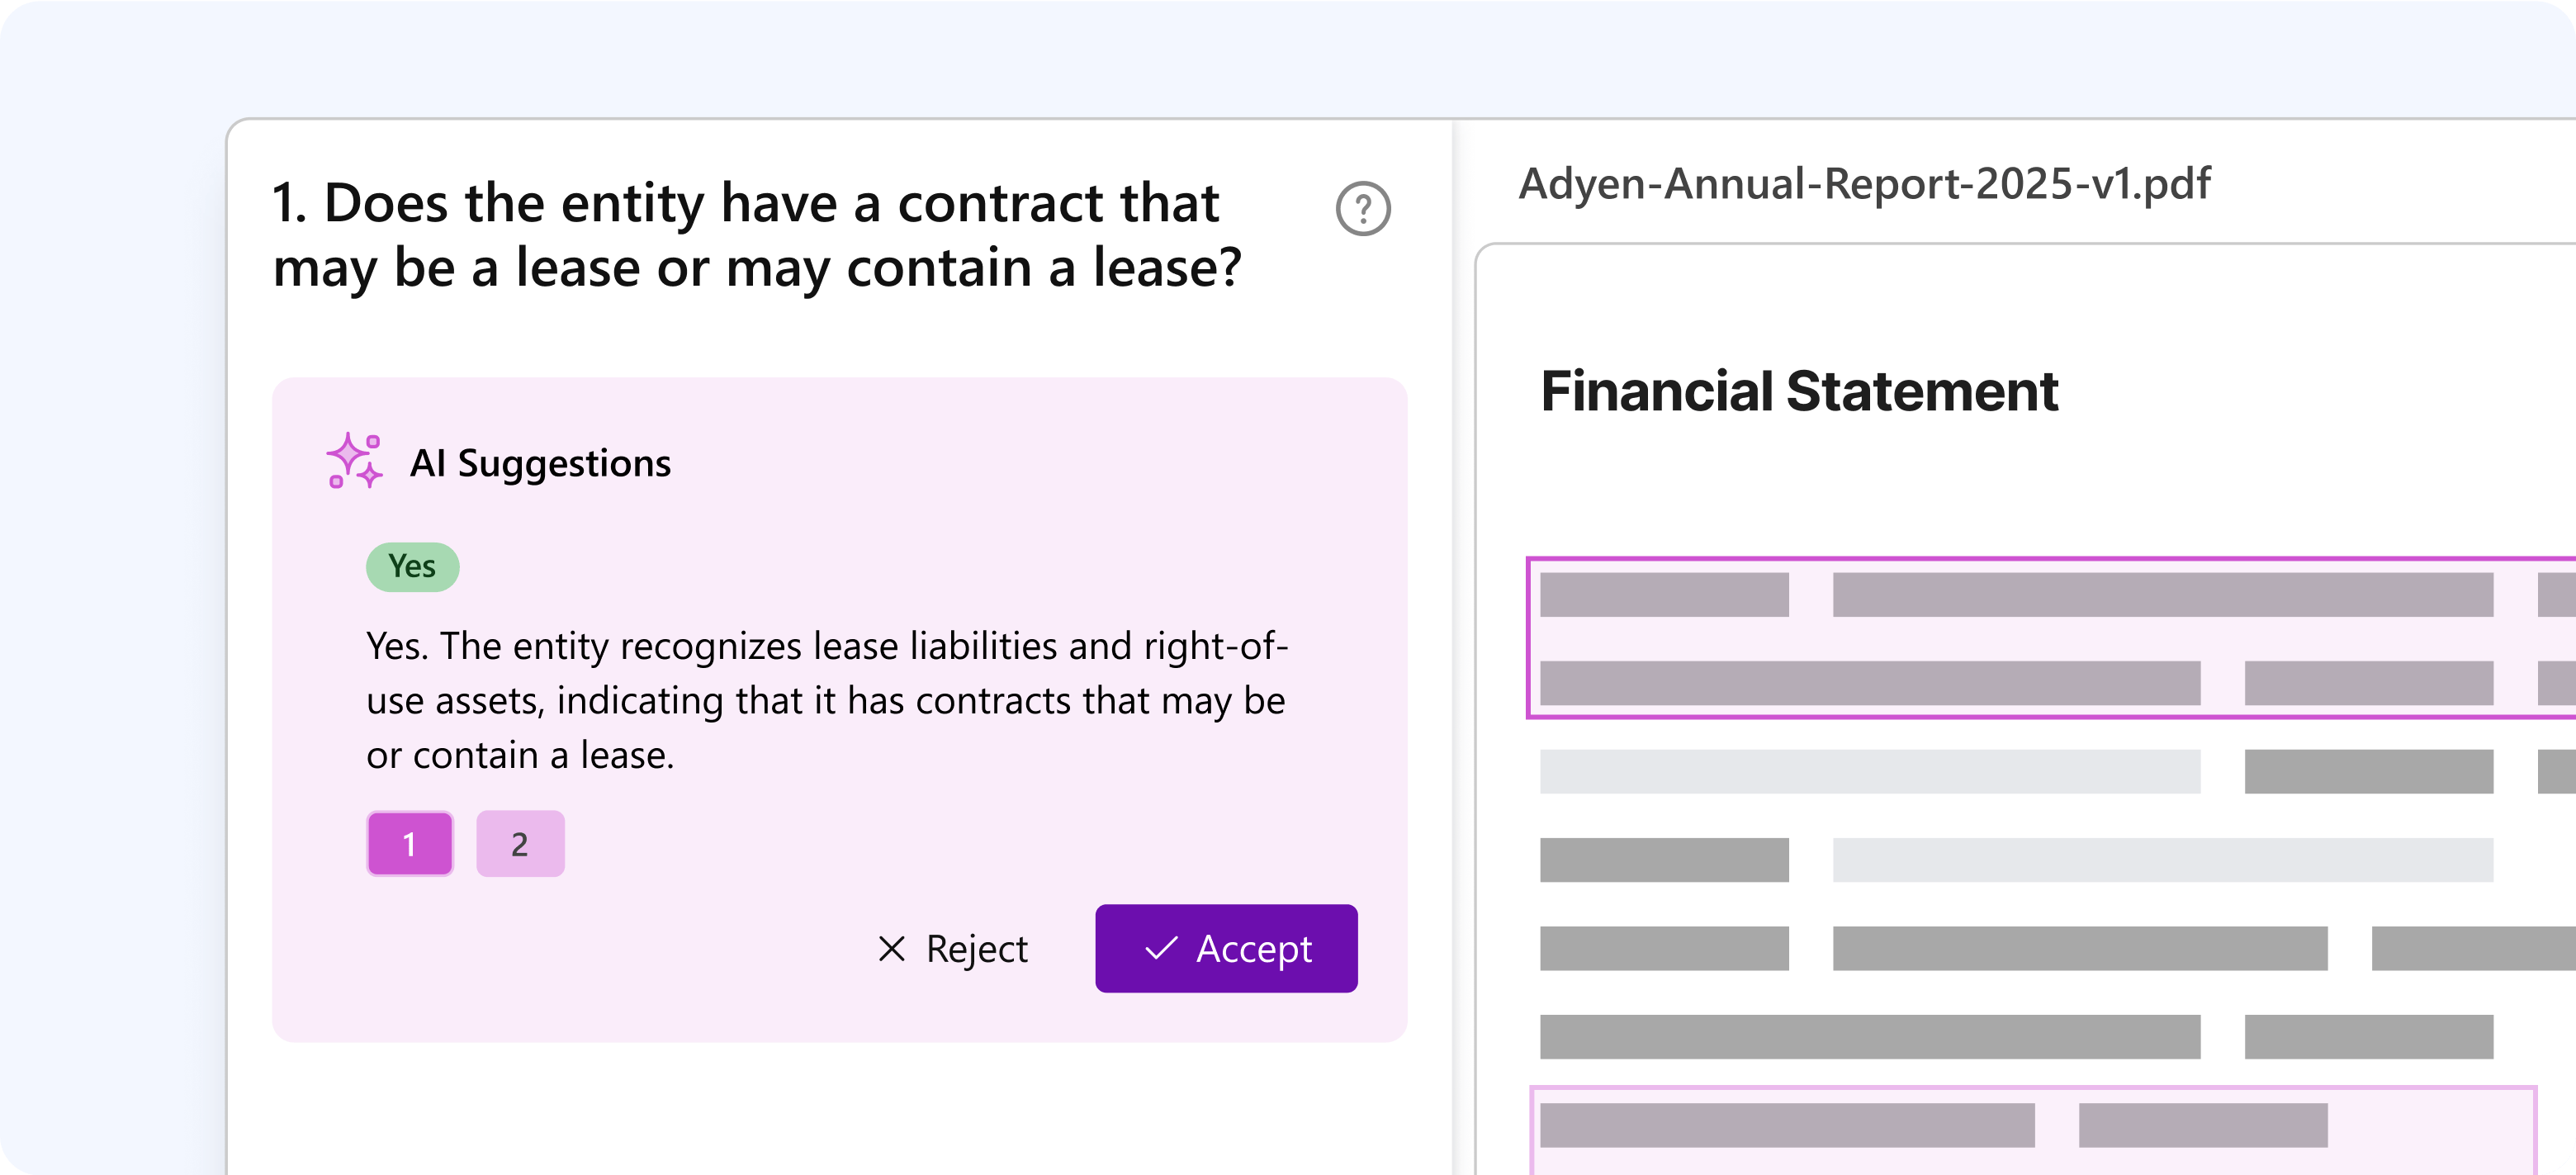Click the AI Suggestions sparkle icon

(x=354, y=461)
